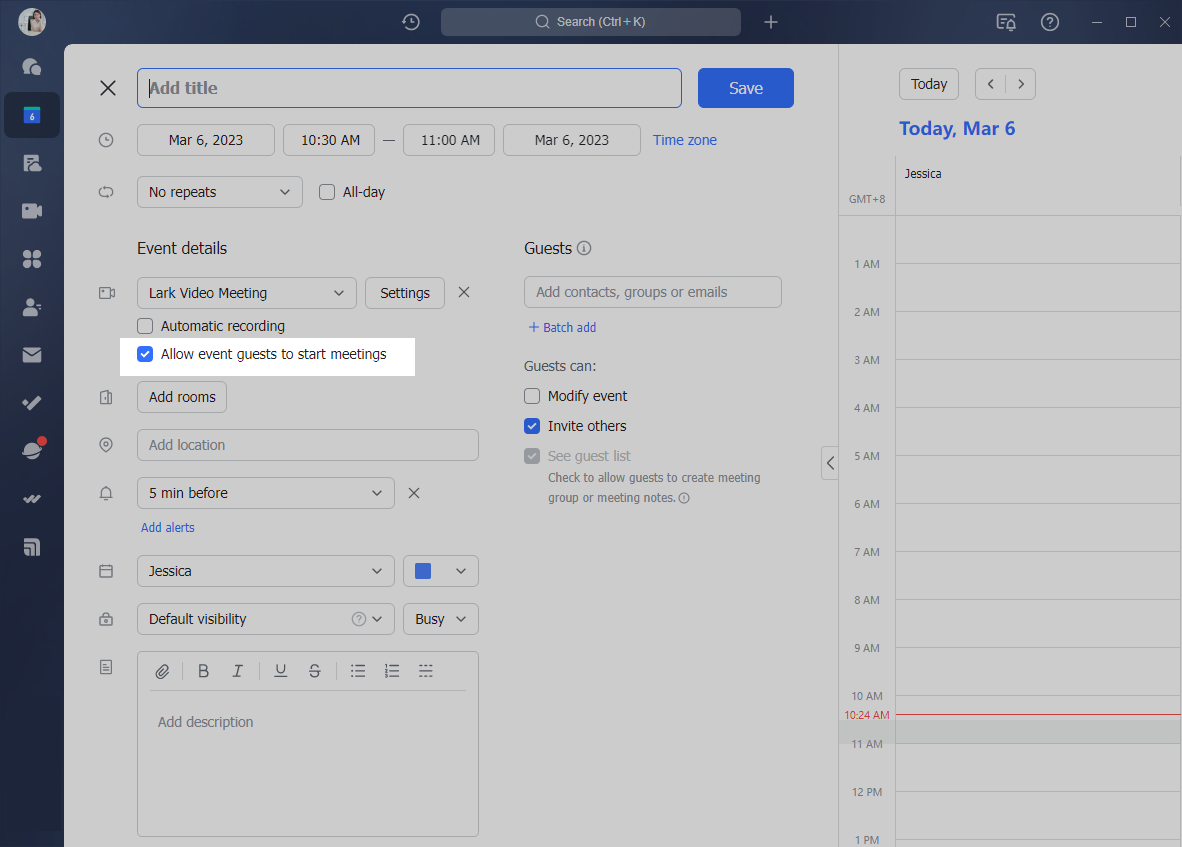Enable the Automatic recording checkbox
1182x847 pixels.
(146, 326)
